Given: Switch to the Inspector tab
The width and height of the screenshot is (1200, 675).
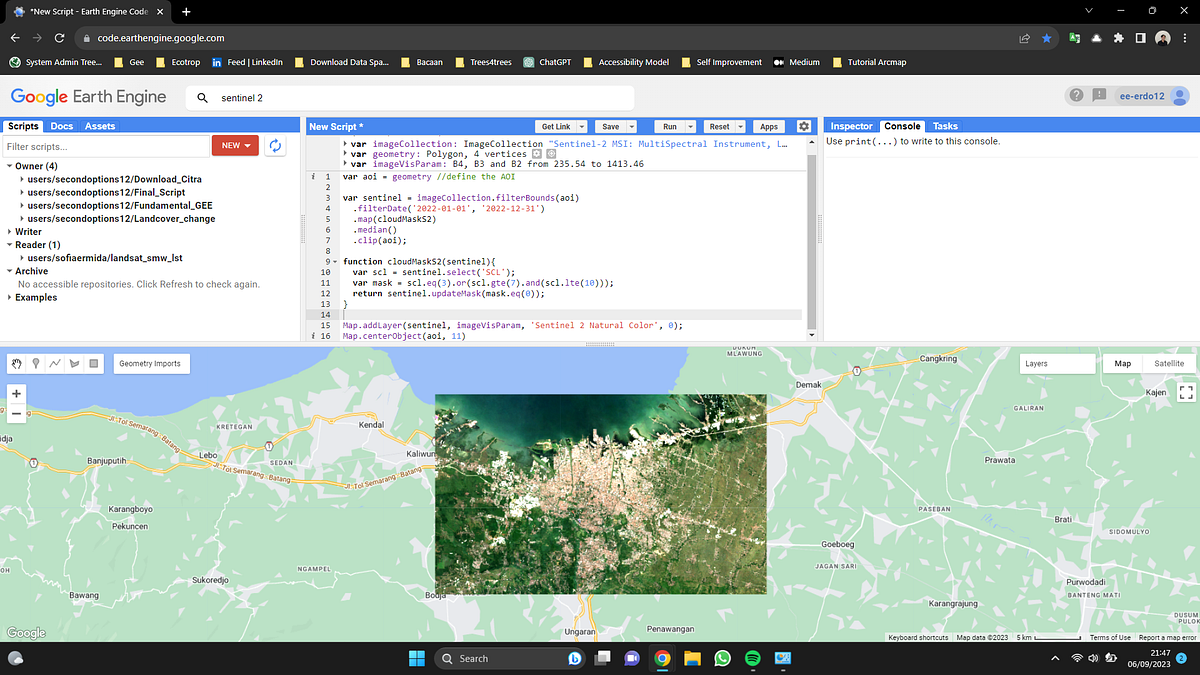Looking at the screenshot, I should 850,126.
